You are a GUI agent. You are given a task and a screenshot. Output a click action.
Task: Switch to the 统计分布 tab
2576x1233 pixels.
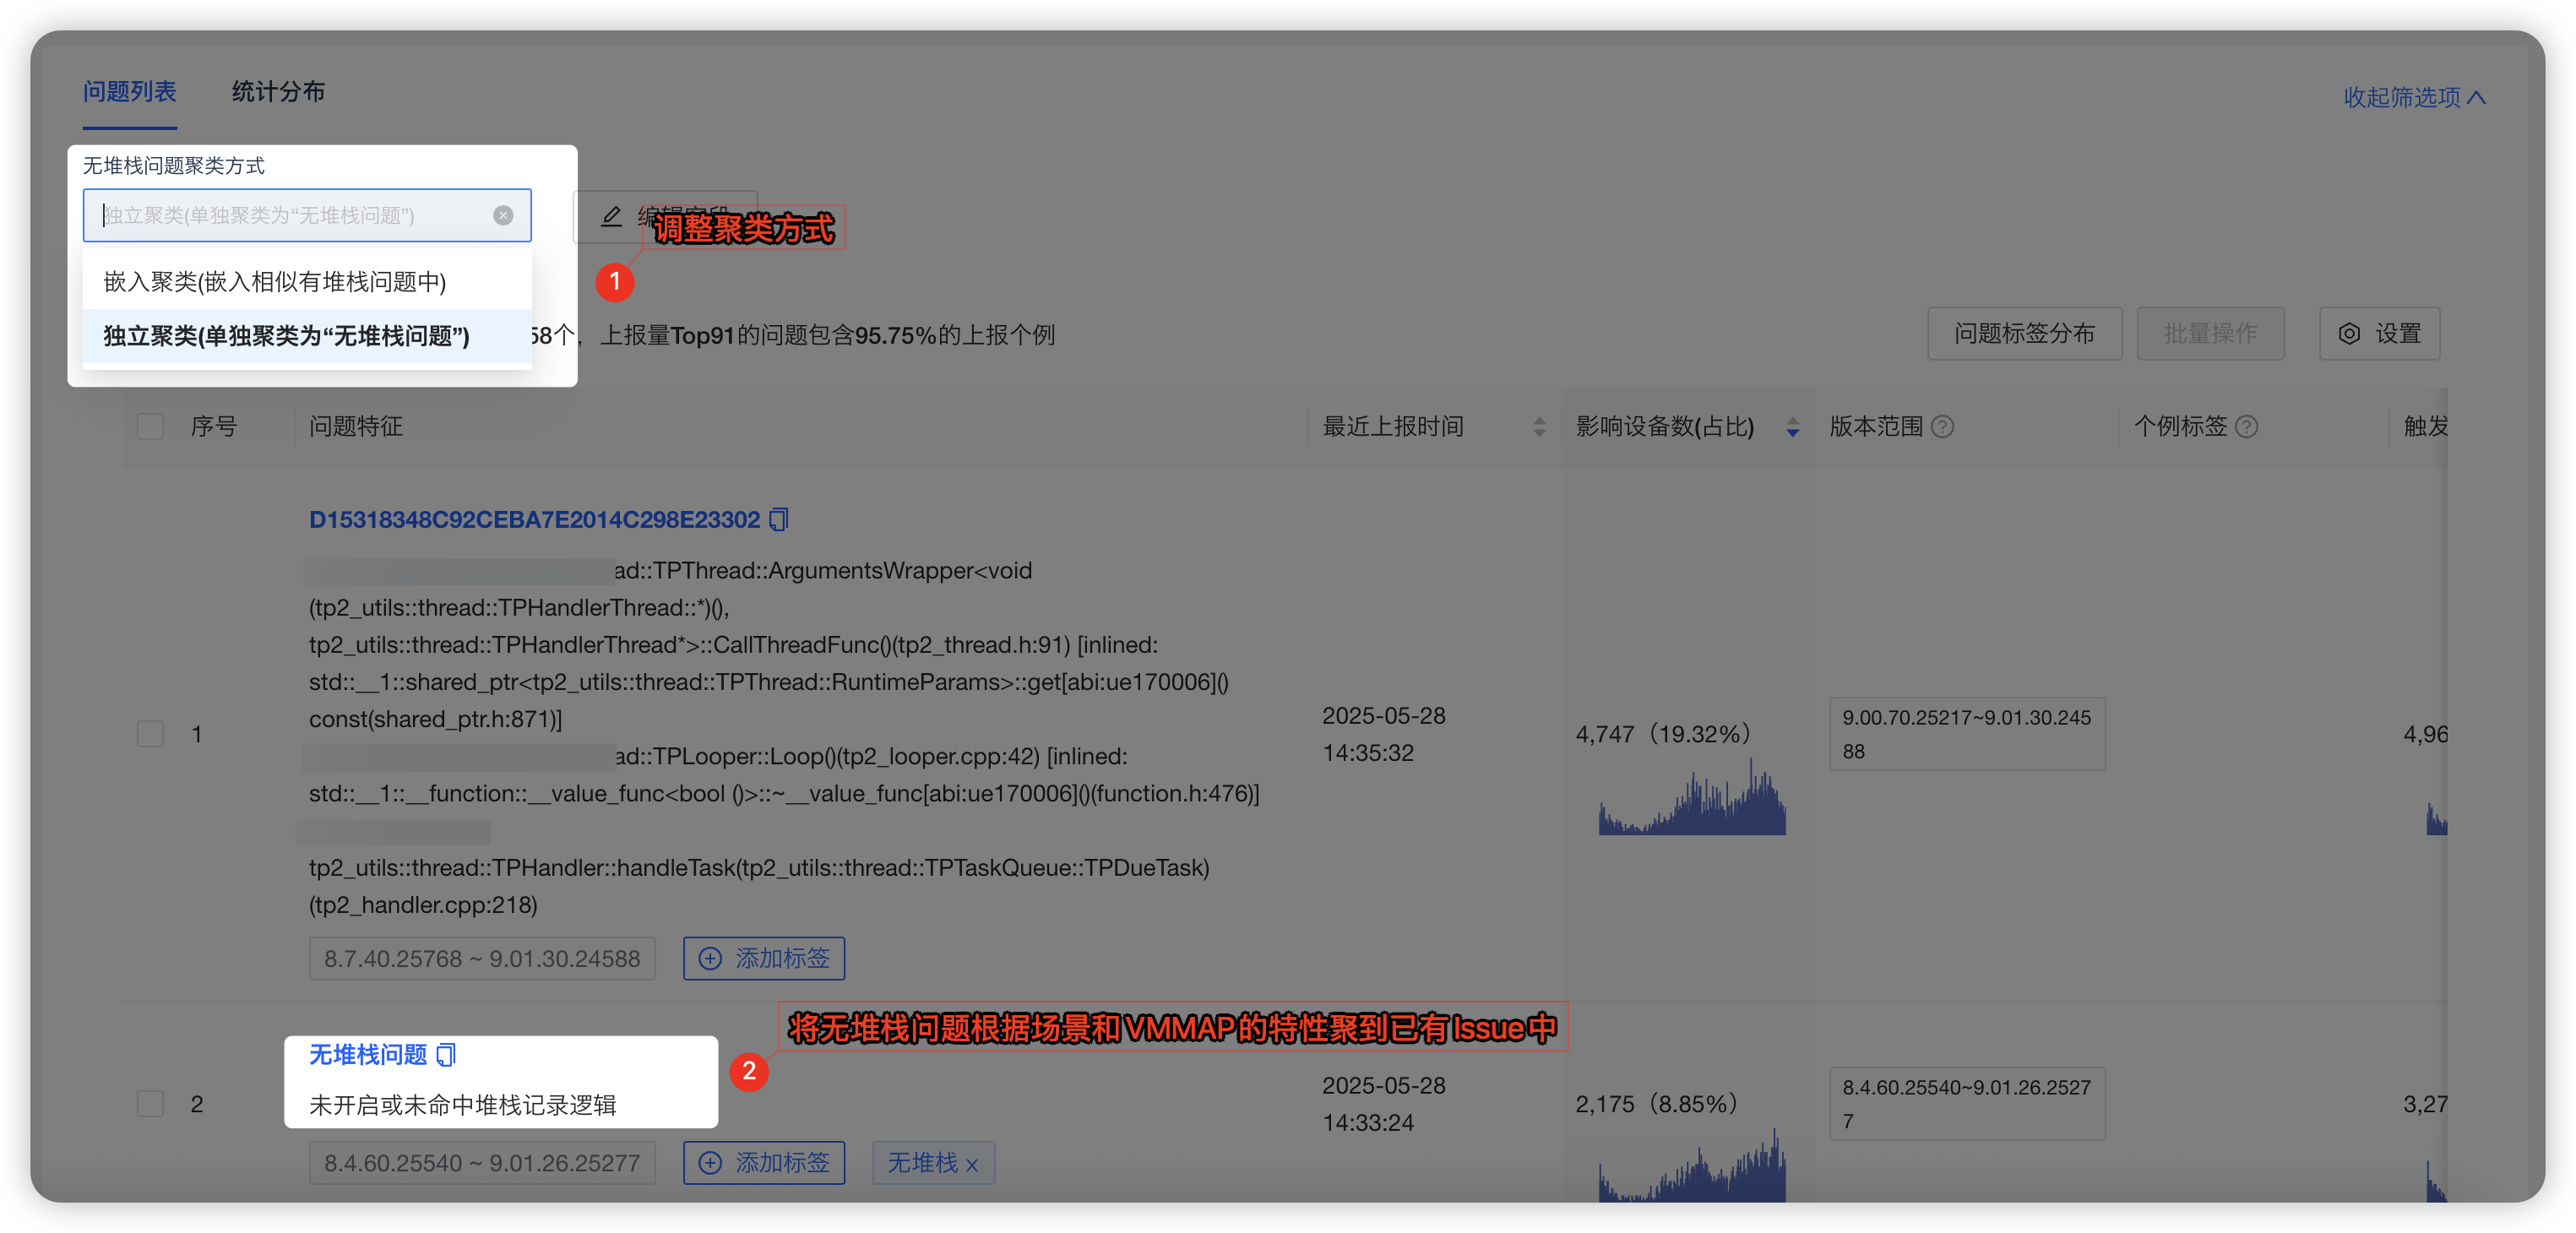[278, 92]
